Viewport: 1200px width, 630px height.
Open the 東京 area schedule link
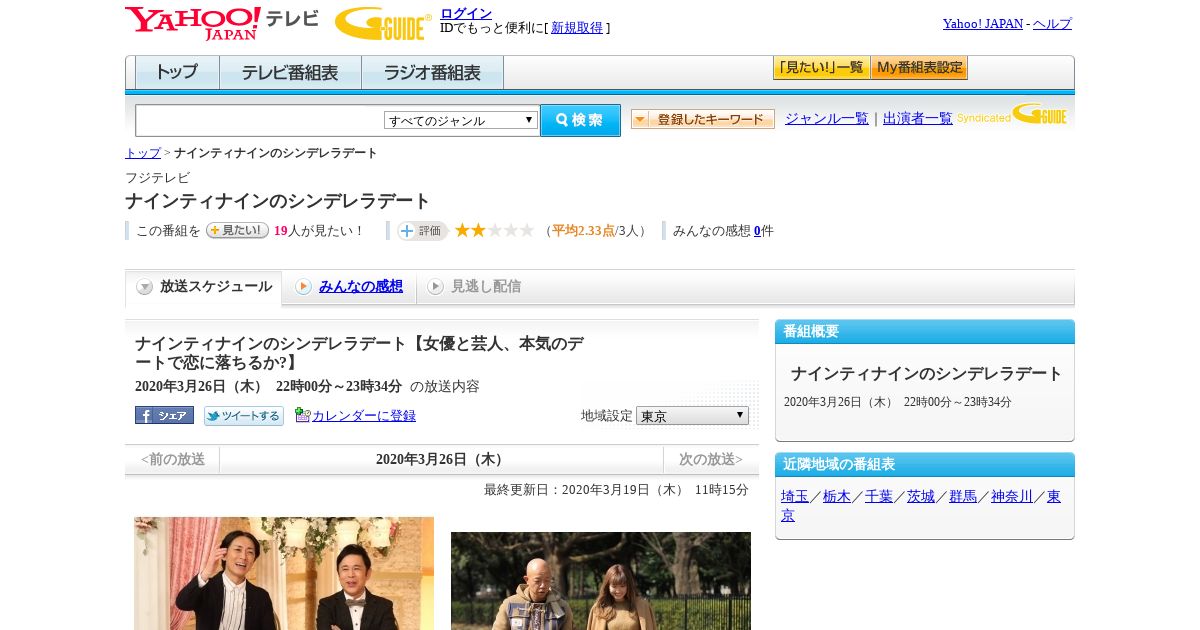coord(1054,496)
